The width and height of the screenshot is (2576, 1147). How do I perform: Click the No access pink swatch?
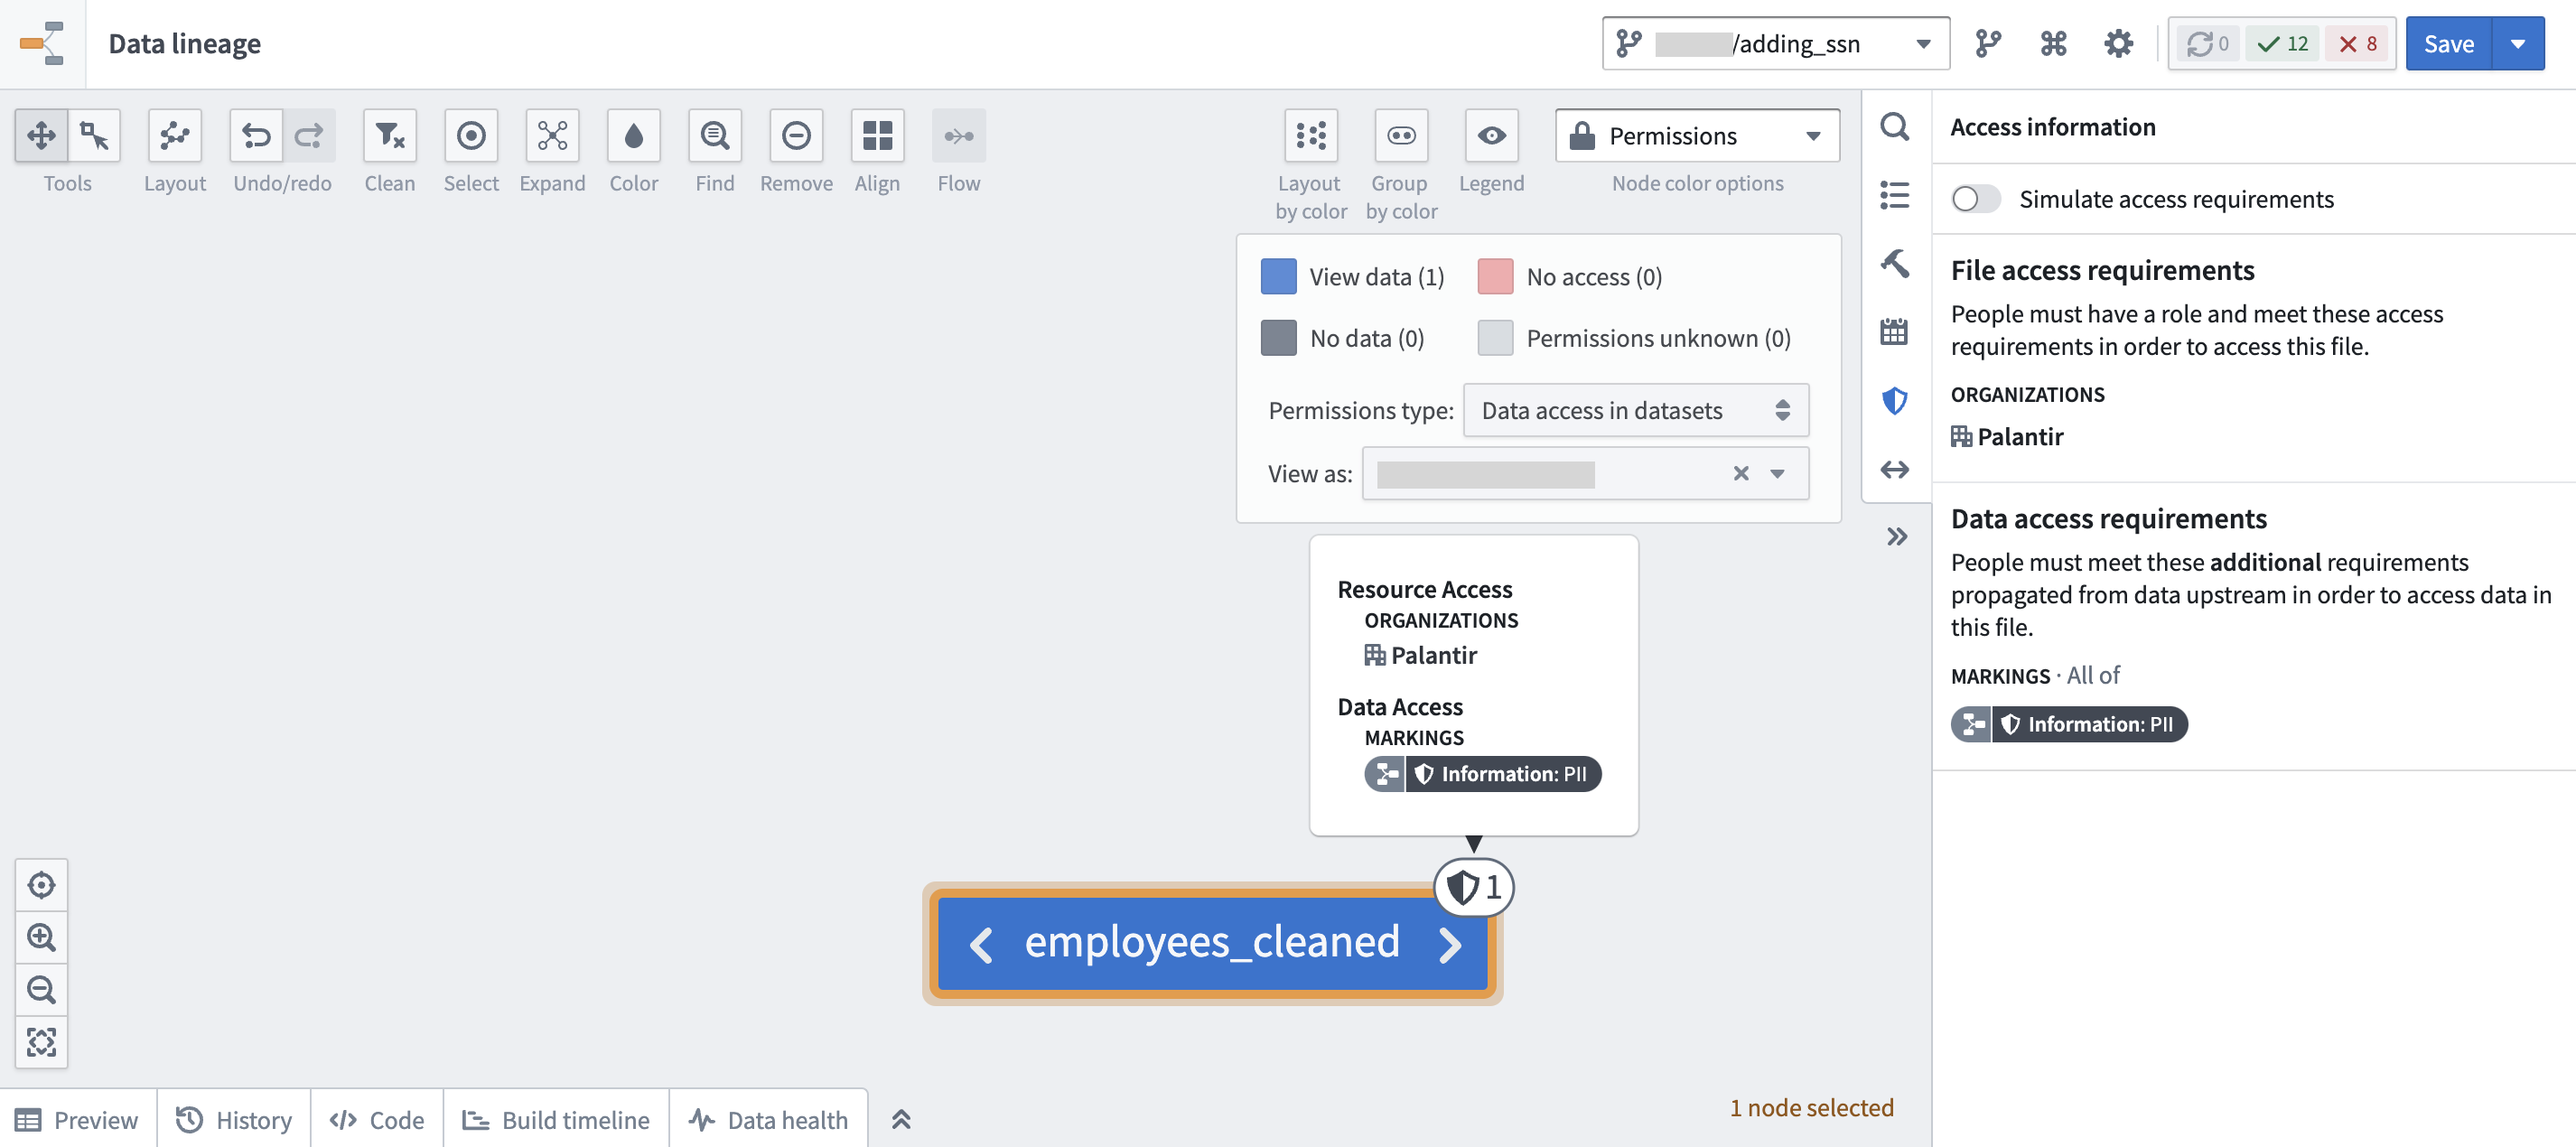point(1495,276)
